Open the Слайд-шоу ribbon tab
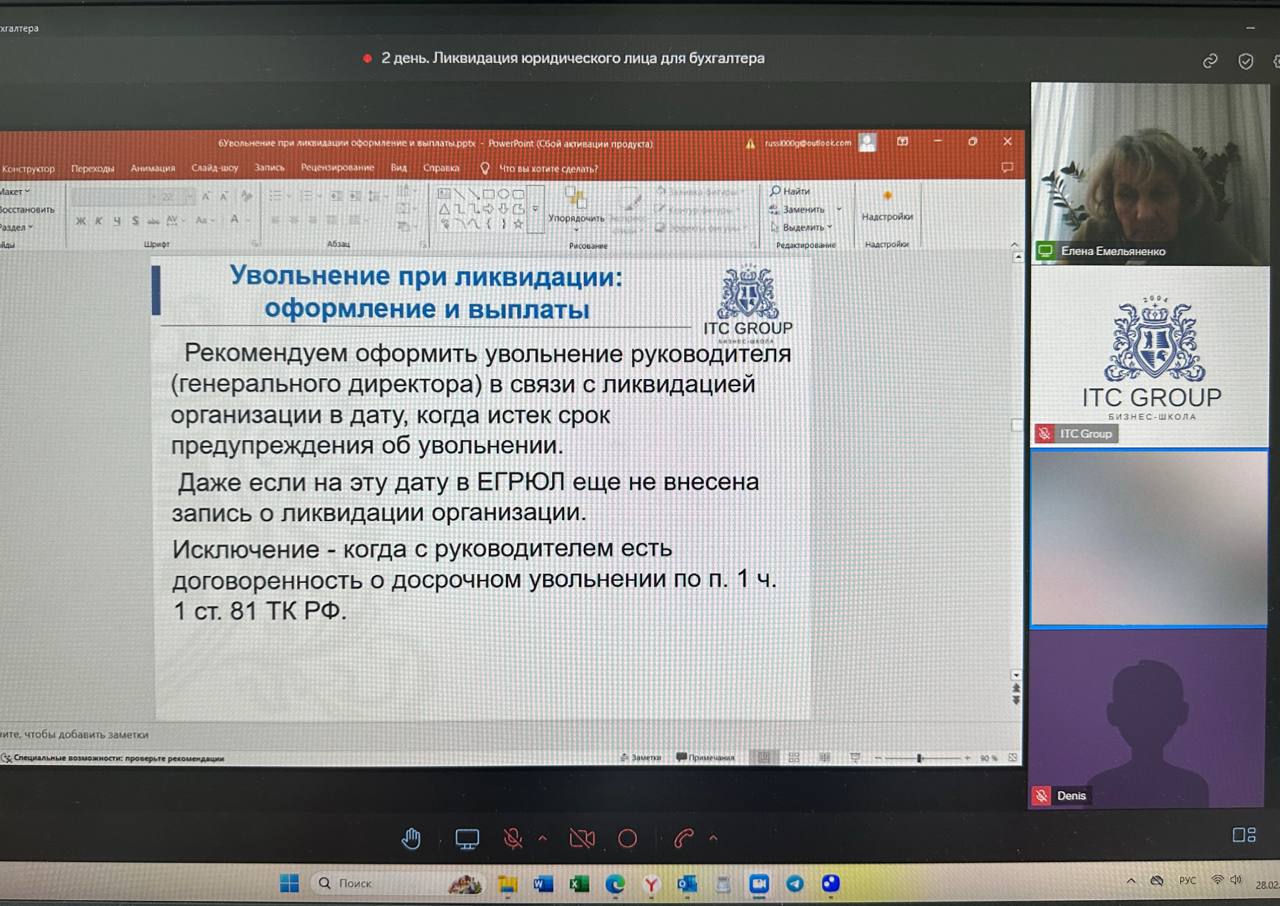 [215, 168]
